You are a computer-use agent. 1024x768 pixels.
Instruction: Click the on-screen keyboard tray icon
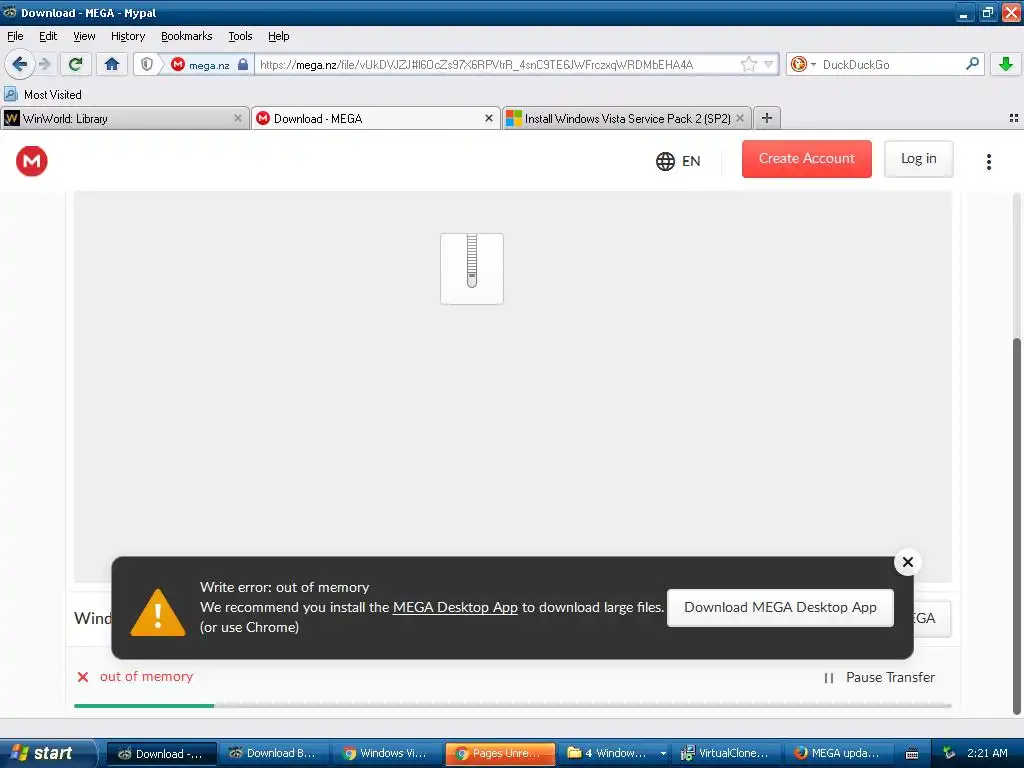(912, 754)
